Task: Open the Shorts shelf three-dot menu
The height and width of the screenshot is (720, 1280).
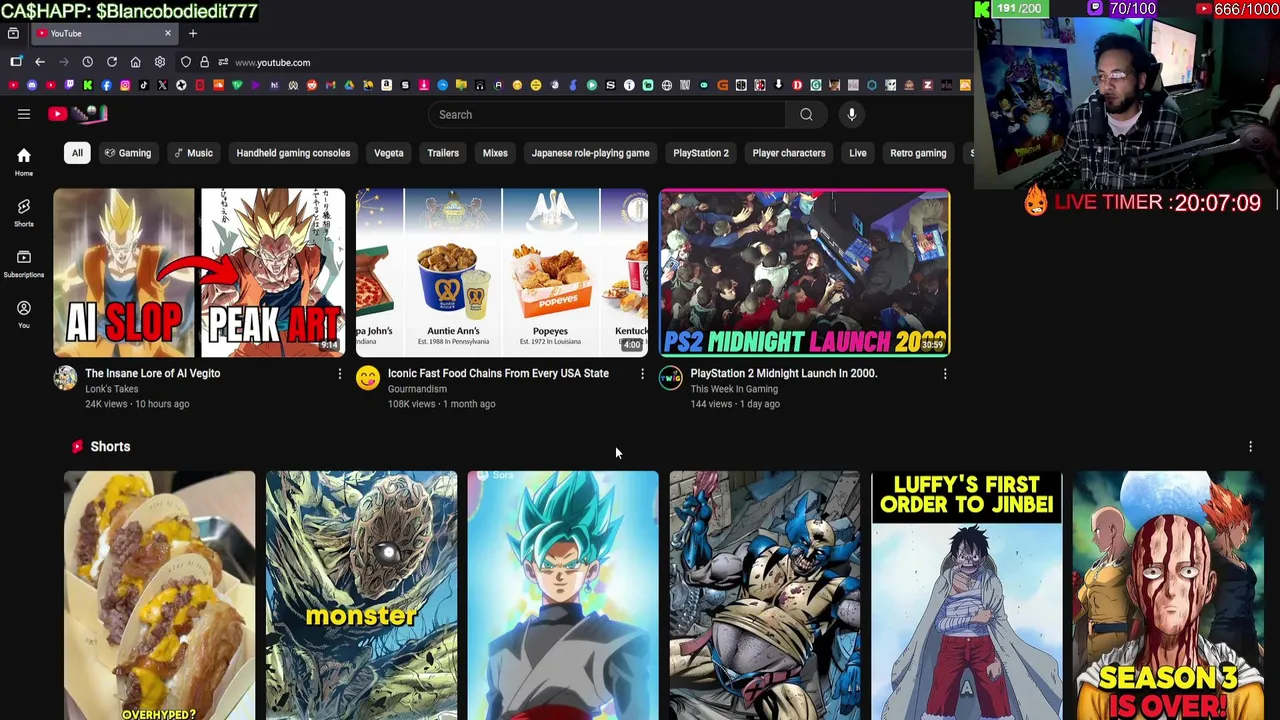Action: coord(1250,447)
